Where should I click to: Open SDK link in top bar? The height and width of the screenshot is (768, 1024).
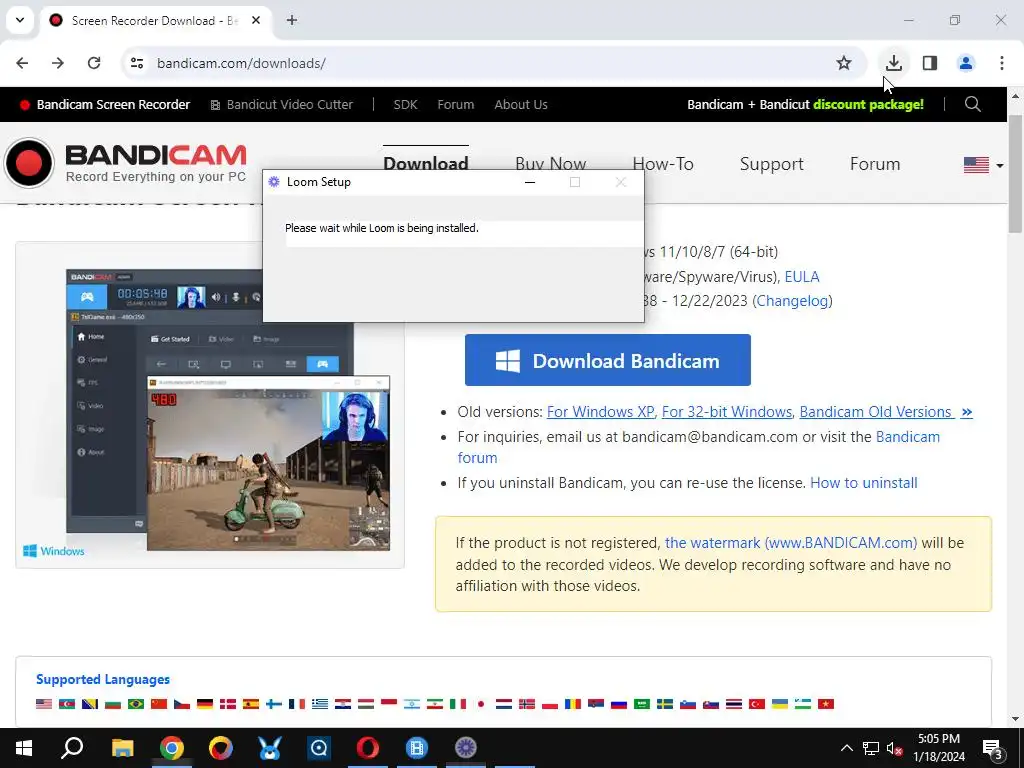coord(406,104)
